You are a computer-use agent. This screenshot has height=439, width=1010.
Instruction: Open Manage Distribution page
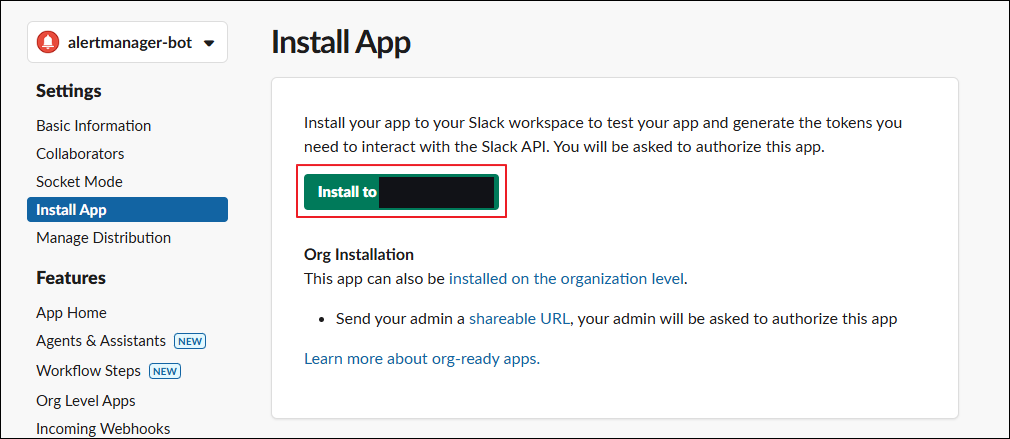104,238
